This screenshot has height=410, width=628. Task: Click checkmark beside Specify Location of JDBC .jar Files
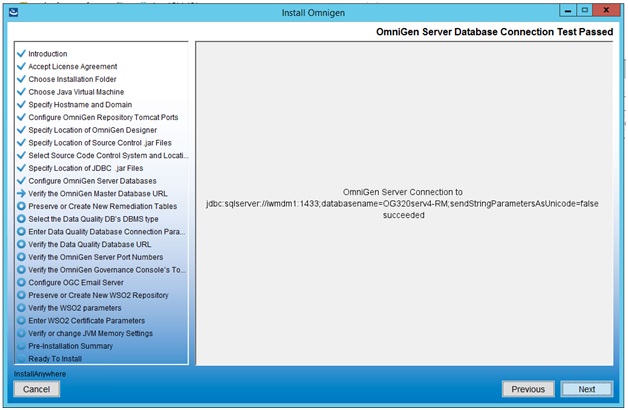point(22,168)
